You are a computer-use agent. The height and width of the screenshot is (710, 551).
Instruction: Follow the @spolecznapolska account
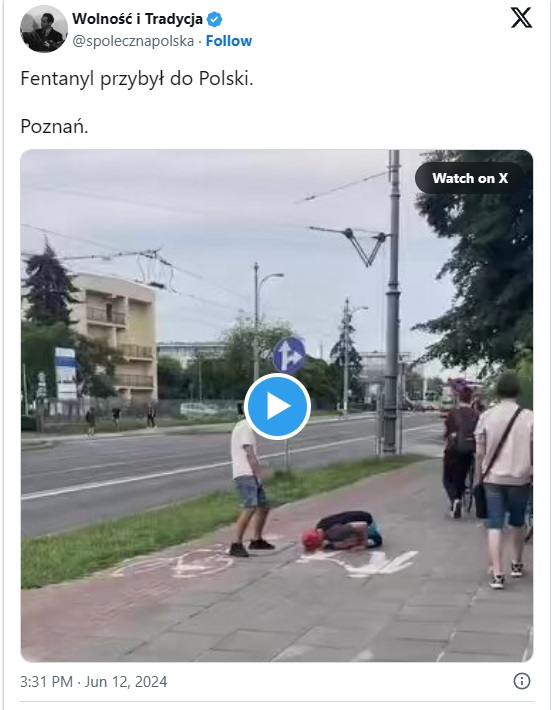[229, 41]
